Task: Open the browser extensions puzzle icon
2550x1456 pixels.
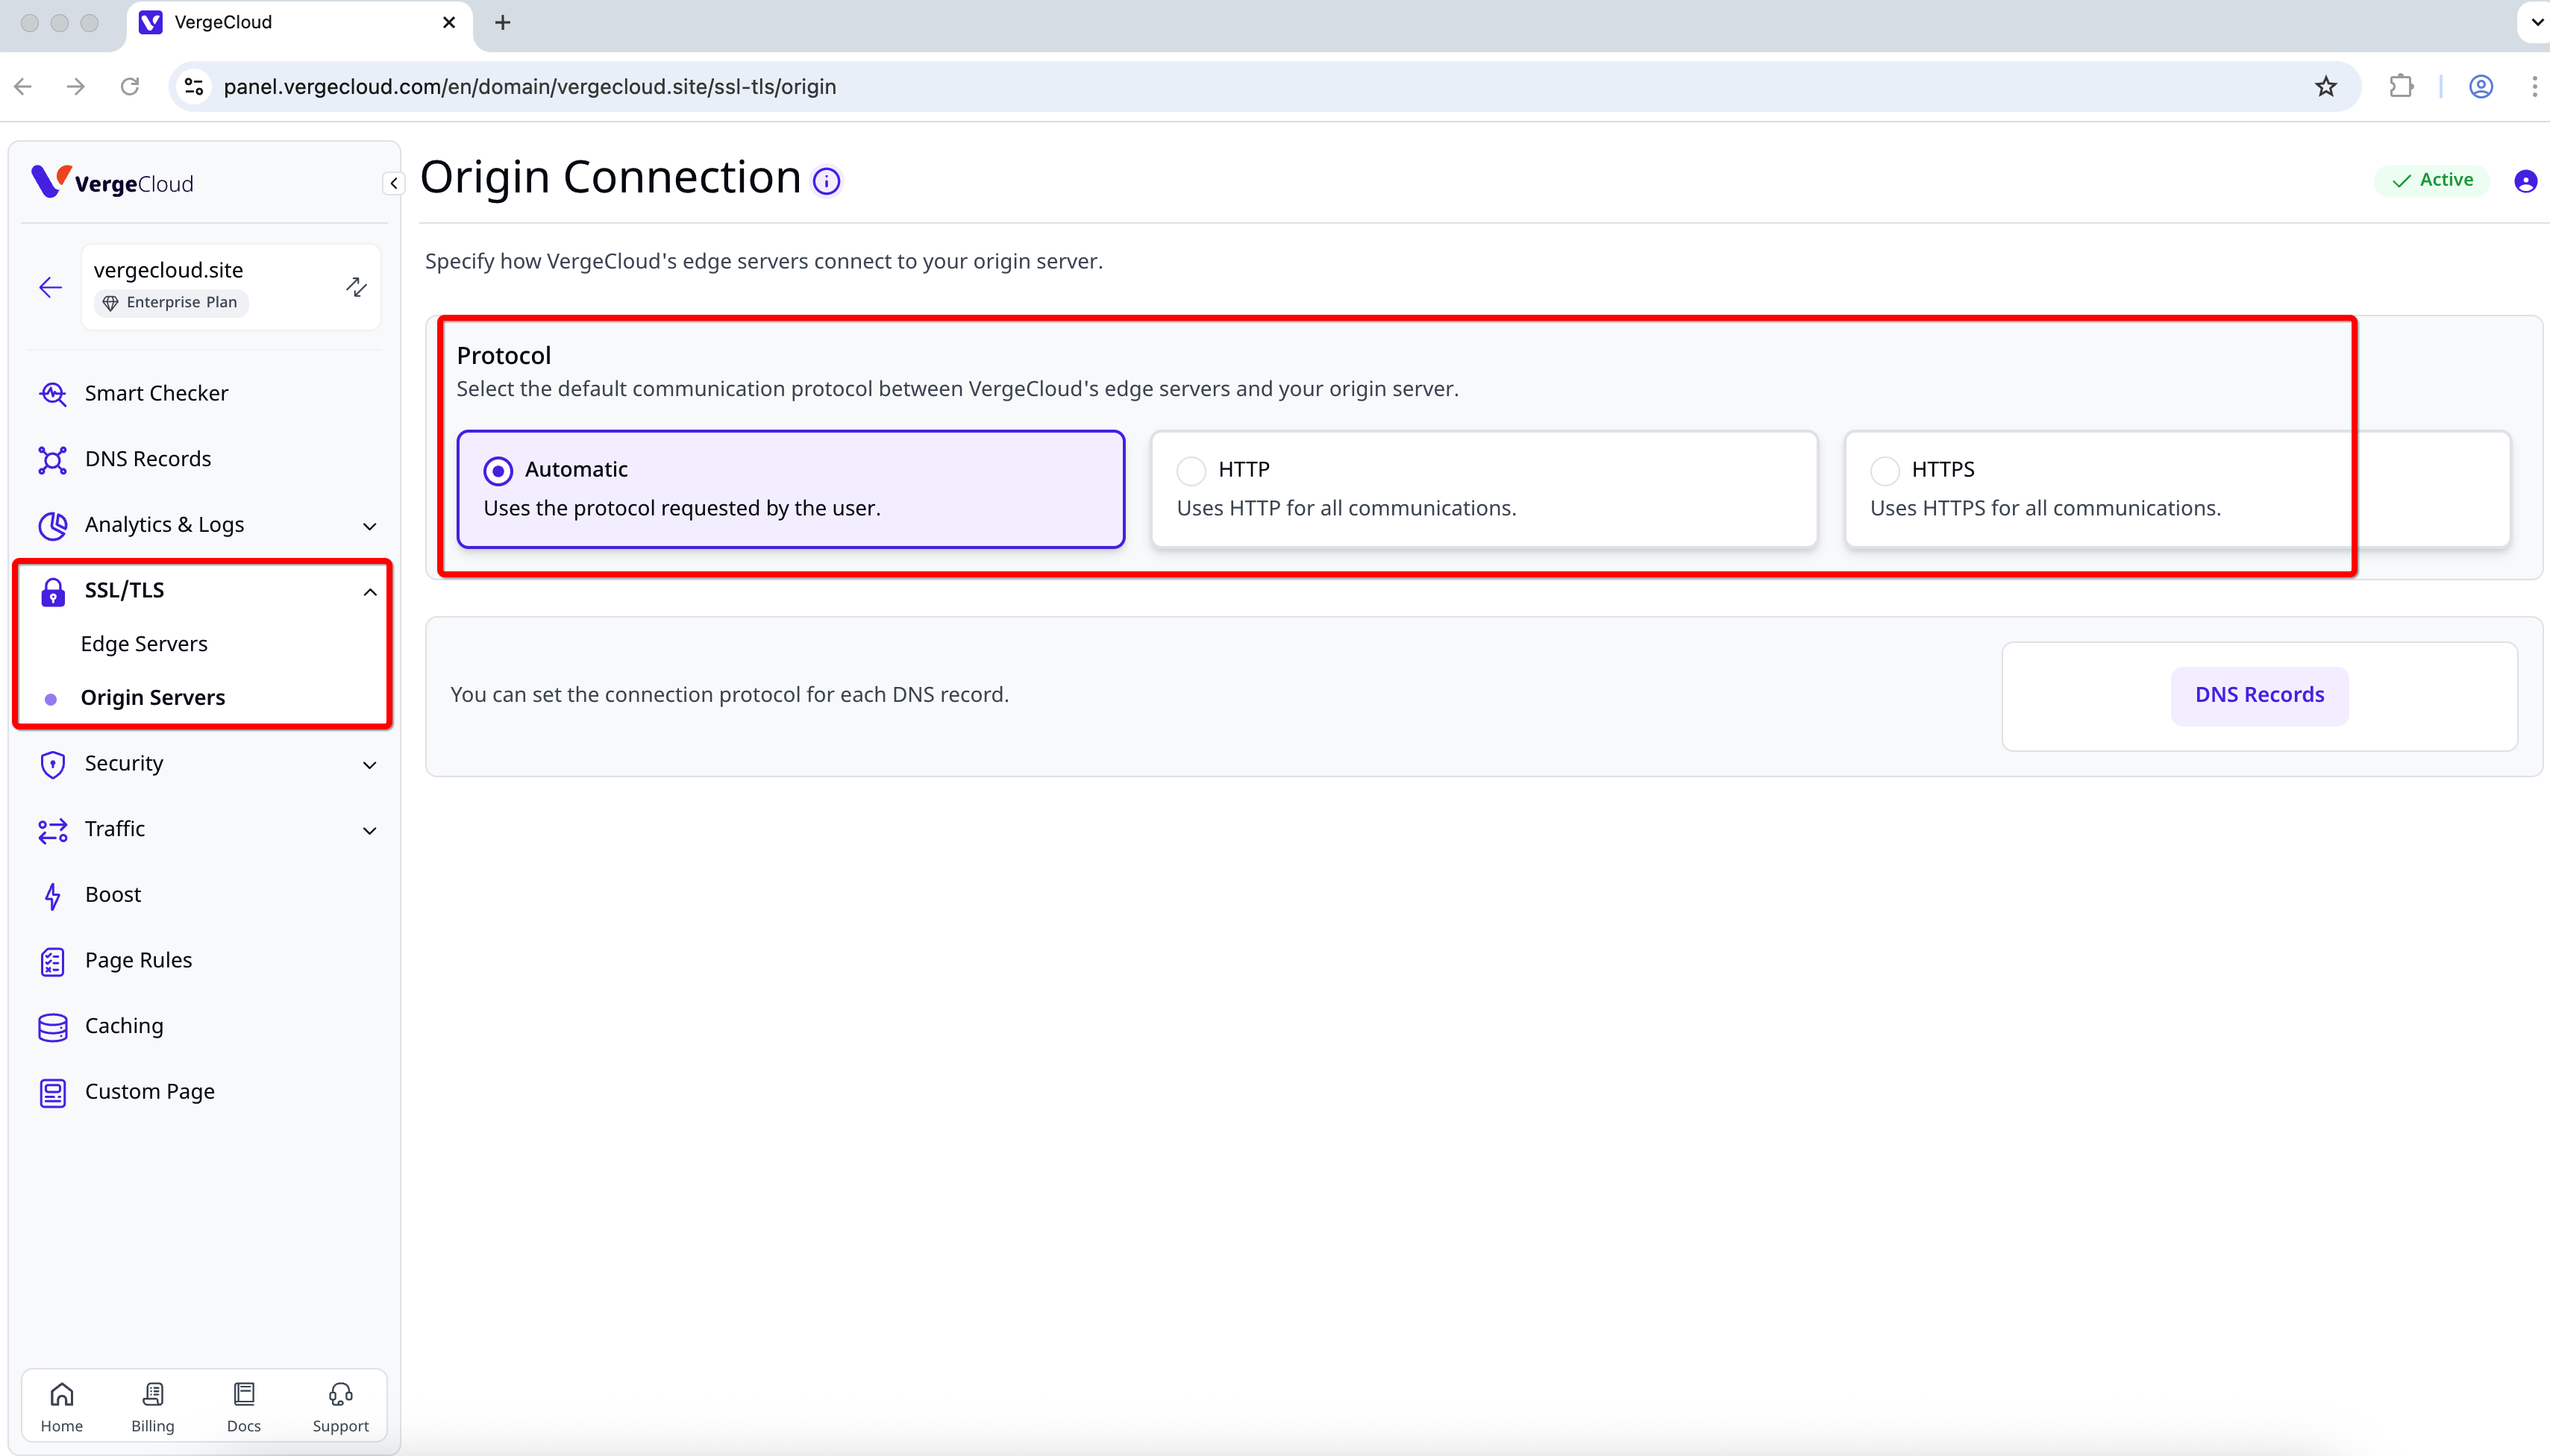Action: tap(2401, 87)
